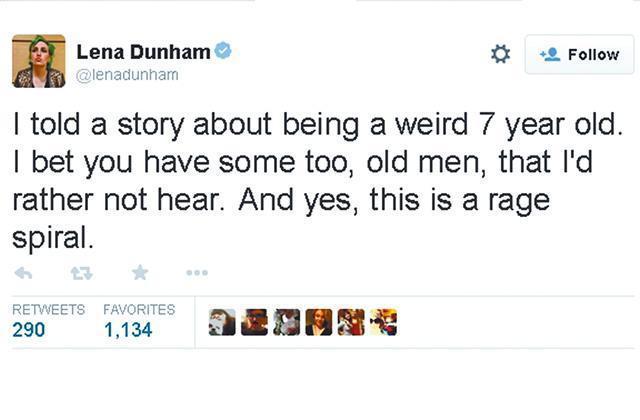View the 290 retweets count
Image resolution: width=640 pixels, height=420 pixels.
click(29, 330)
